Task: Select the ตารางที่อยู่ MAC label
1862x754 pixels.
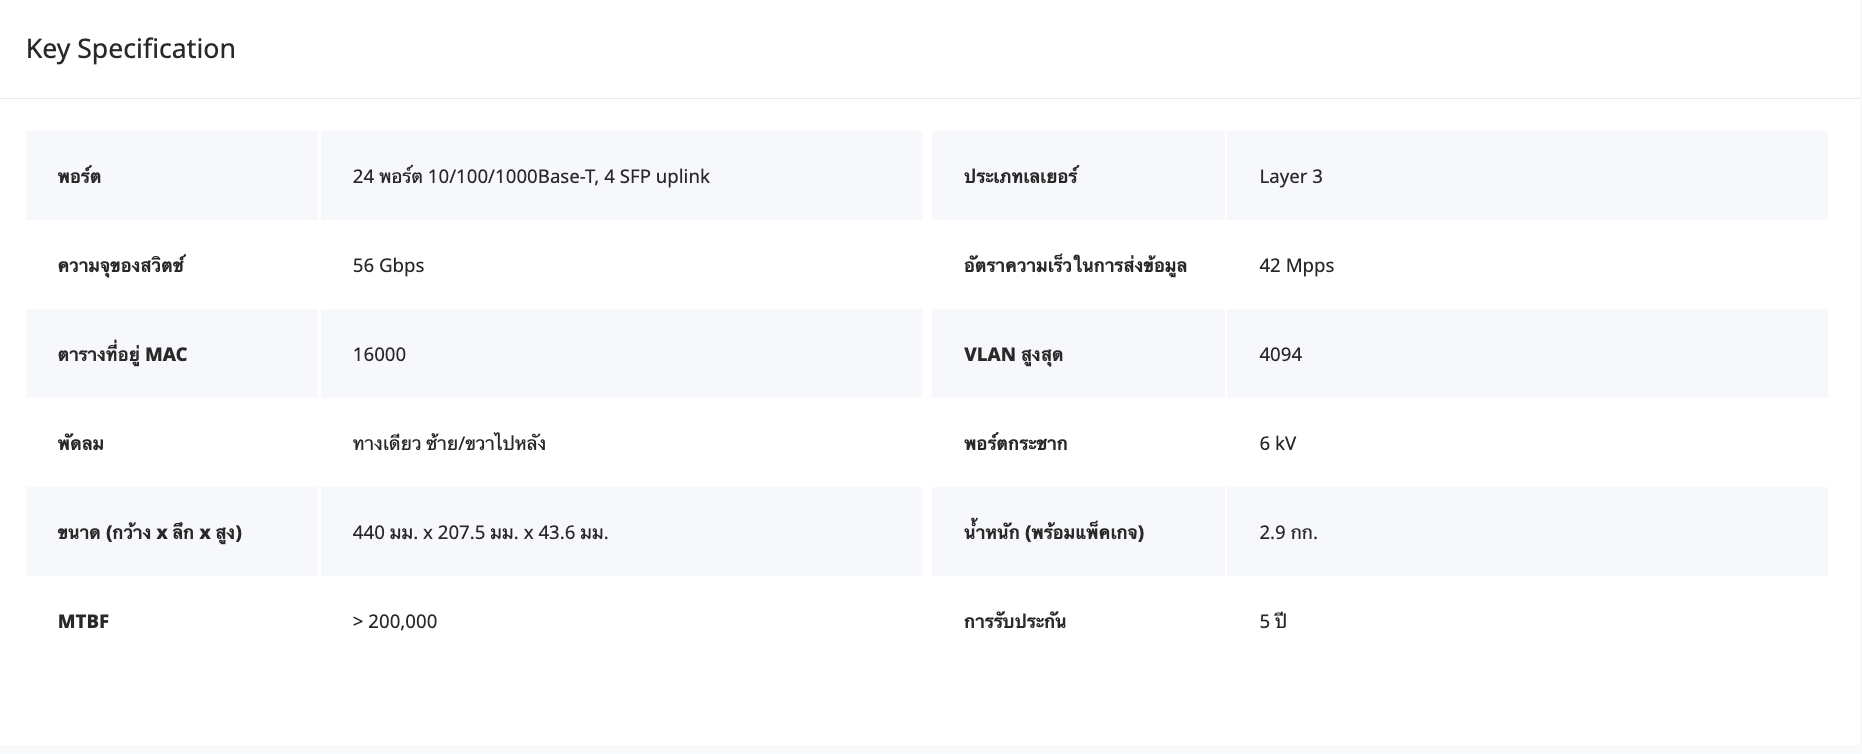Action: [122, 354]
